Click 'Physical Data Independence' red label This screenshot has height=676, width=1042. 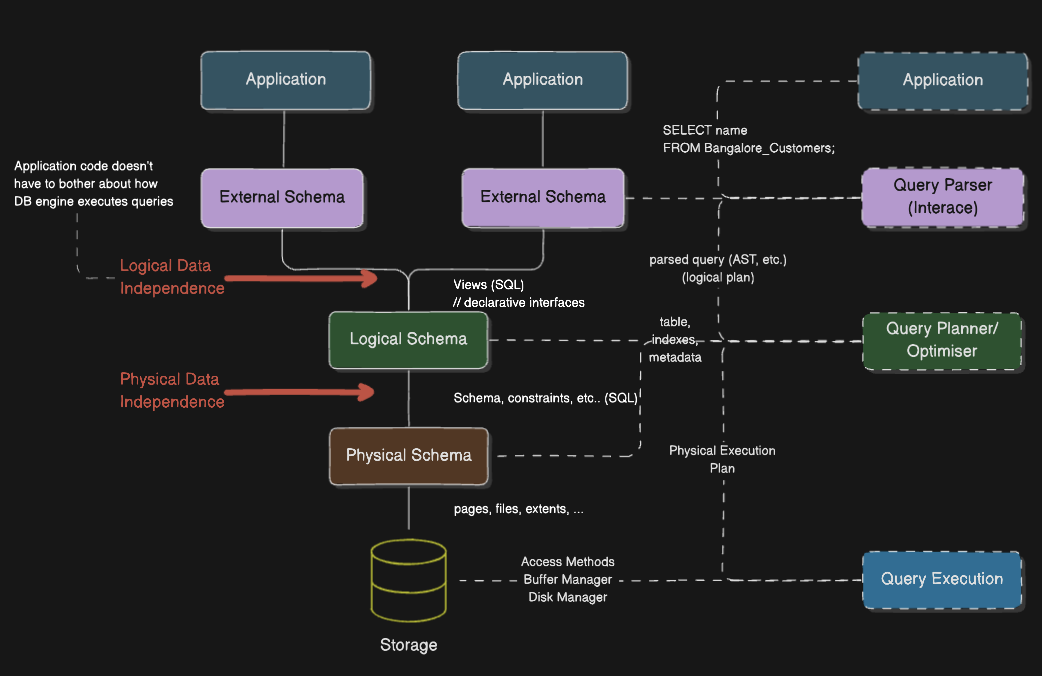pyautogui.click(x=171, y=390)
